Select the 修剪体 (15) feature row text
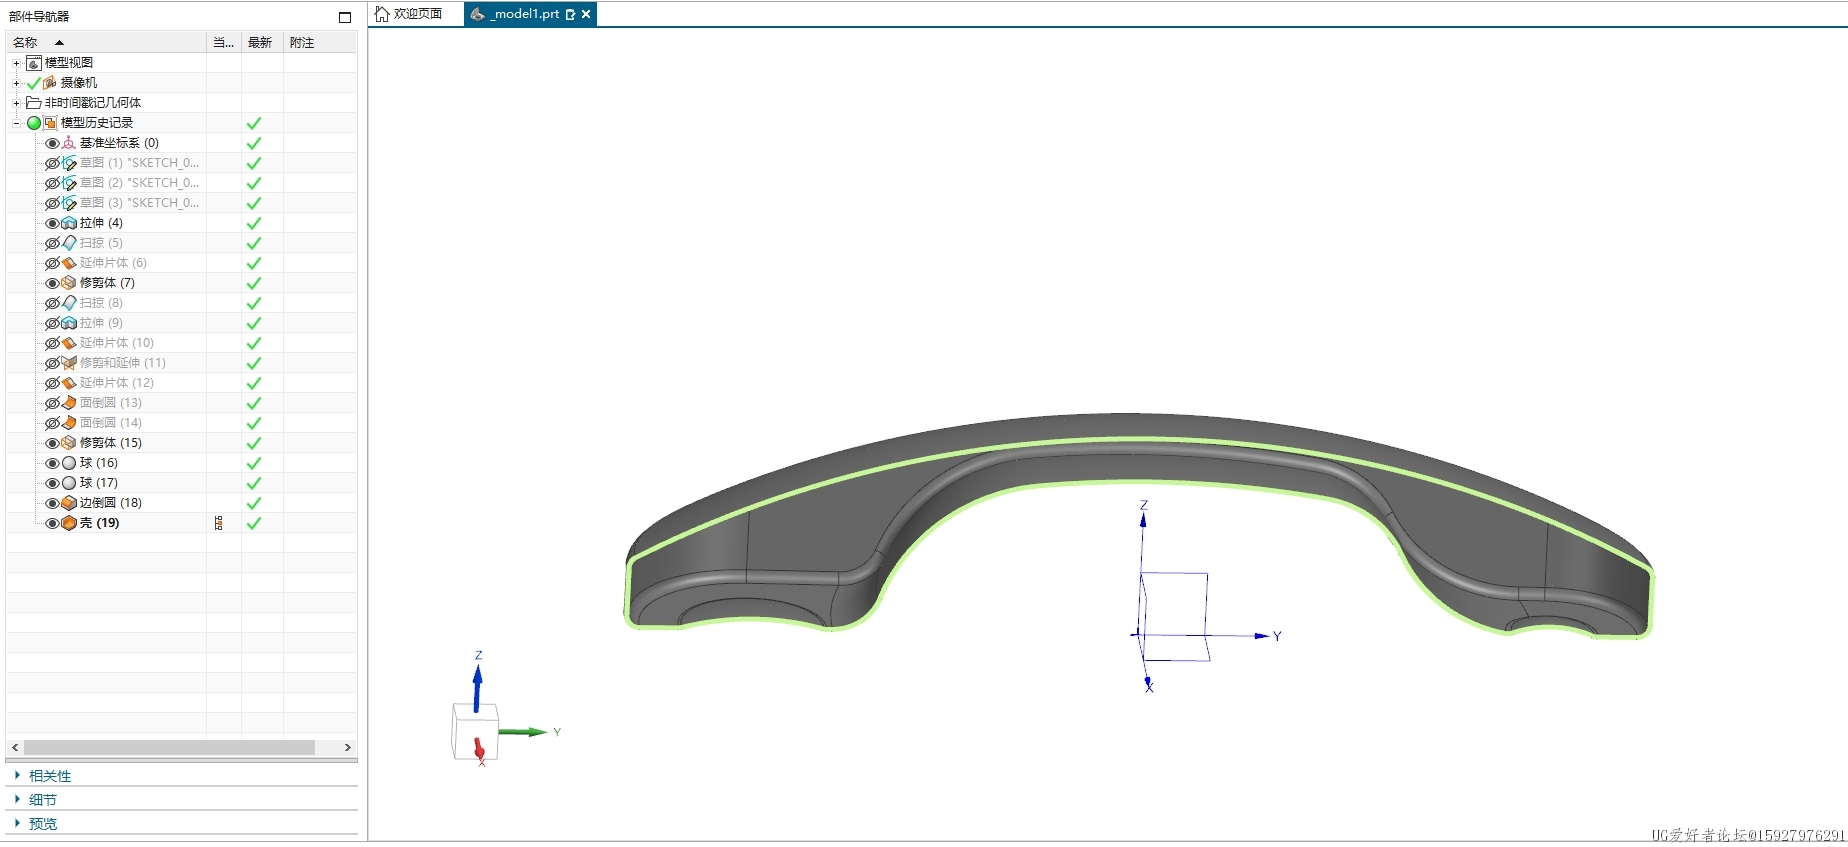 (x=111, y=443)
